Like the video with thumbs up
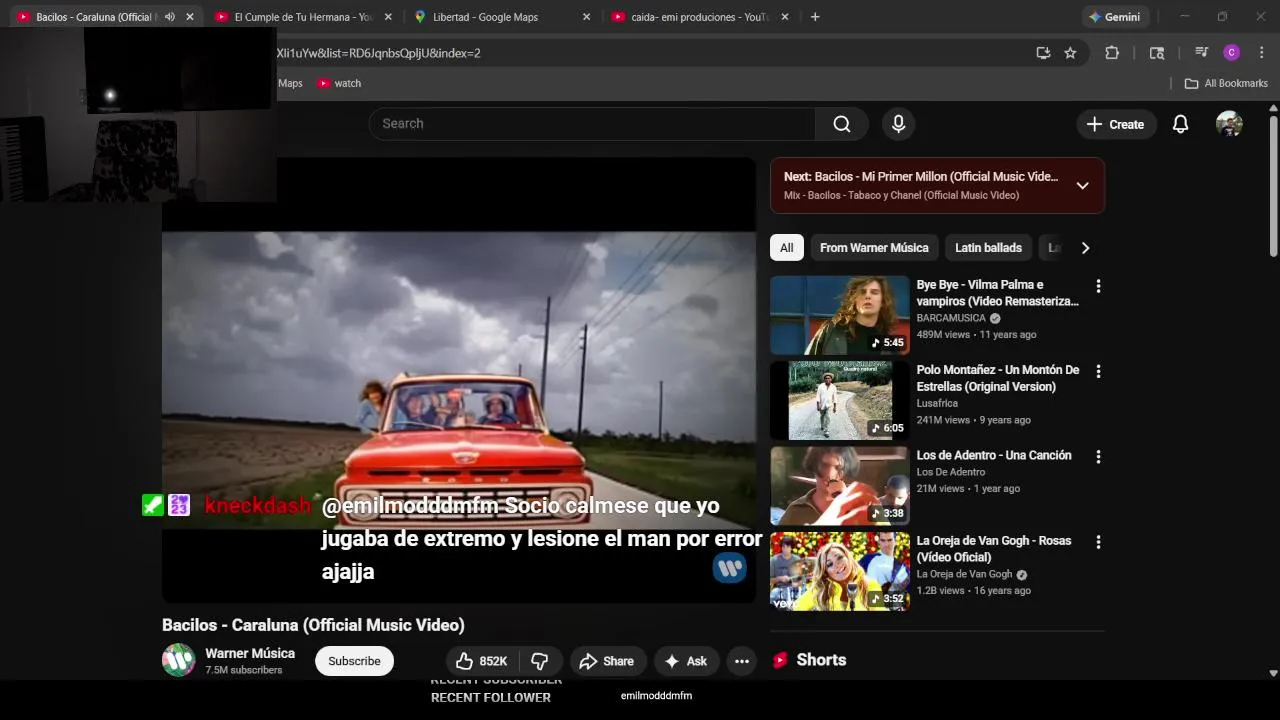 (x=481, y=661)
